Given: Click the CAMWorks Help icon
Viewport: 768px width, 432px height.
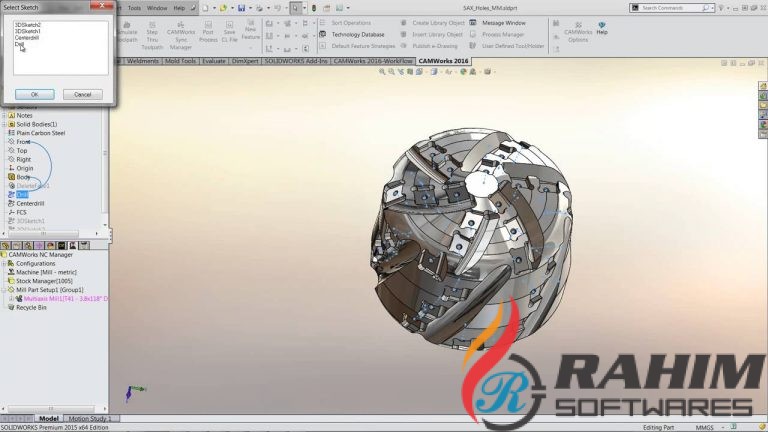Looking at the screenshot, I should (602, 28).
